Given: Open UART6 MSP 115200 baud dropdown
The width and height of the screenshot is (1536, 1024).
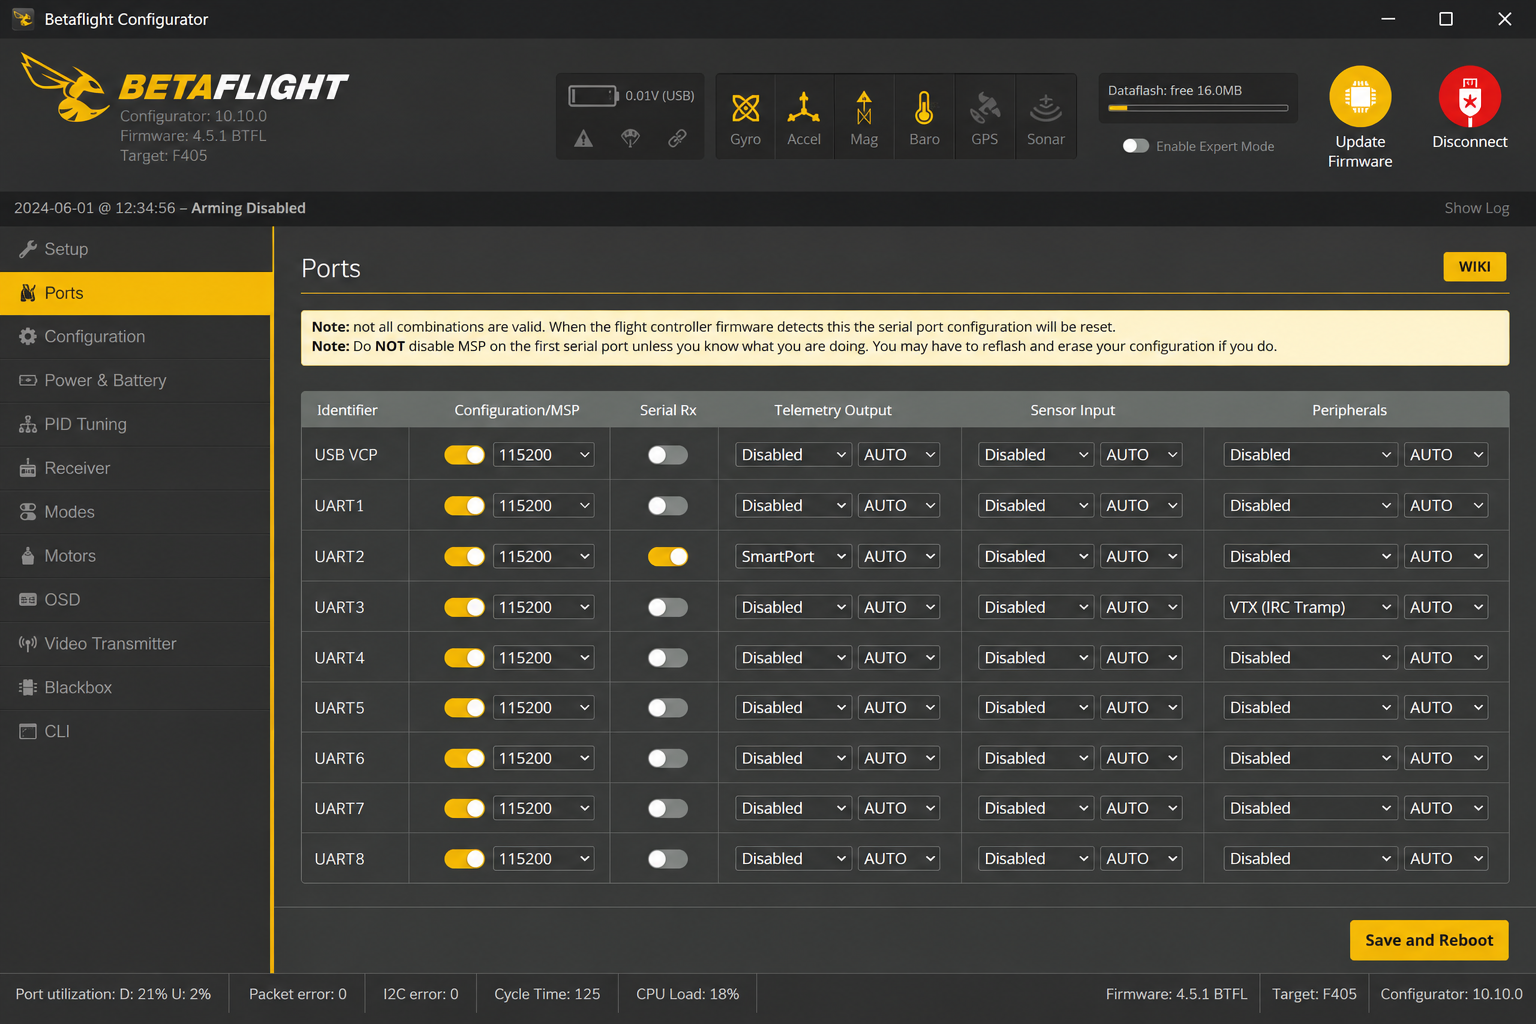Looking at the screenshot, I should 544,758.
